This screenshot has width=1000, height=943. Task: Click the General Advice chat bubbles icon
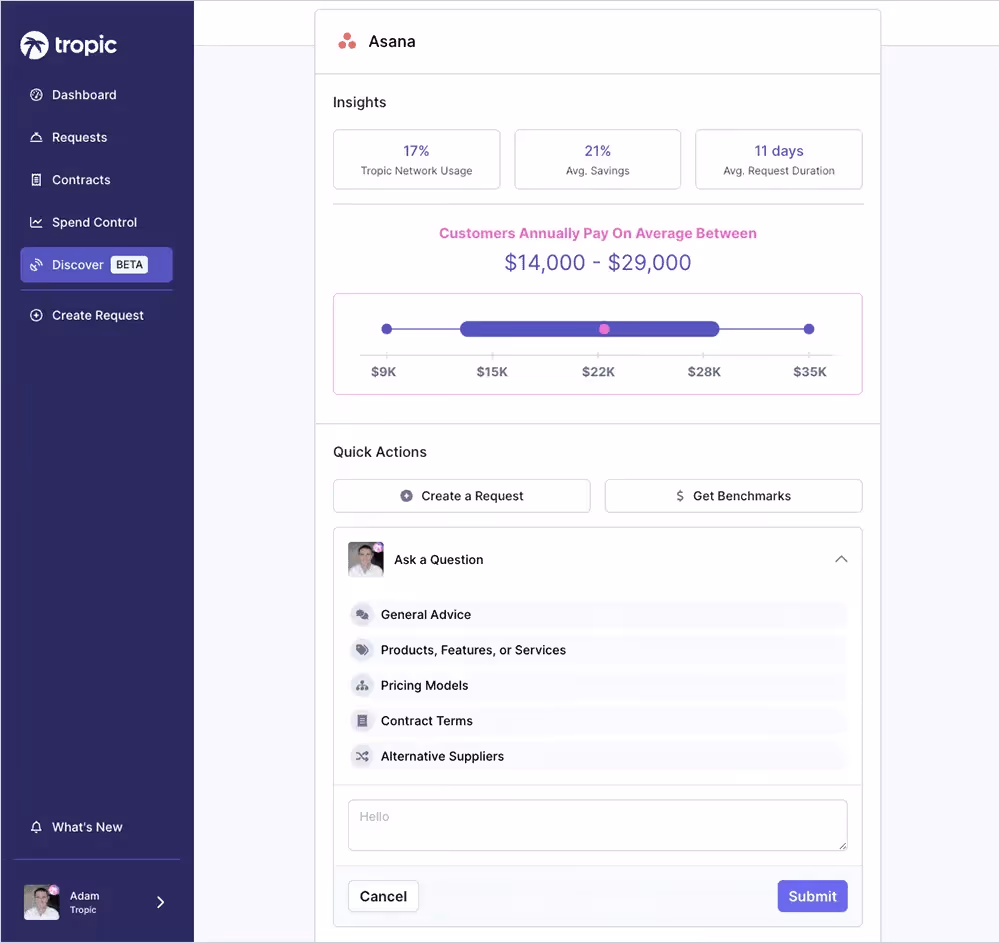point(362,615)
